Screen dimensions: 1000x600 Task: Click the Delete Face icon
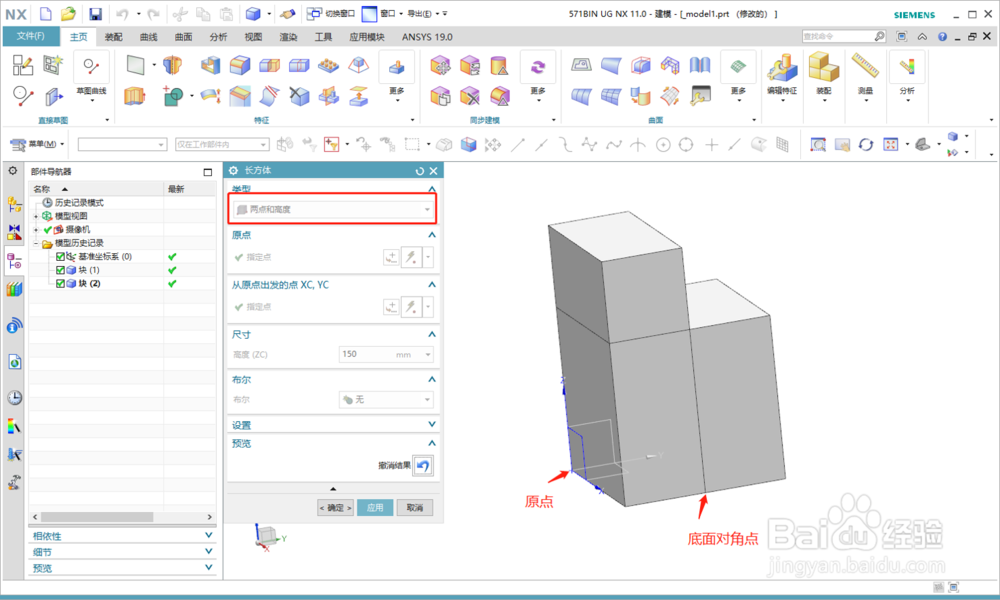470,96
